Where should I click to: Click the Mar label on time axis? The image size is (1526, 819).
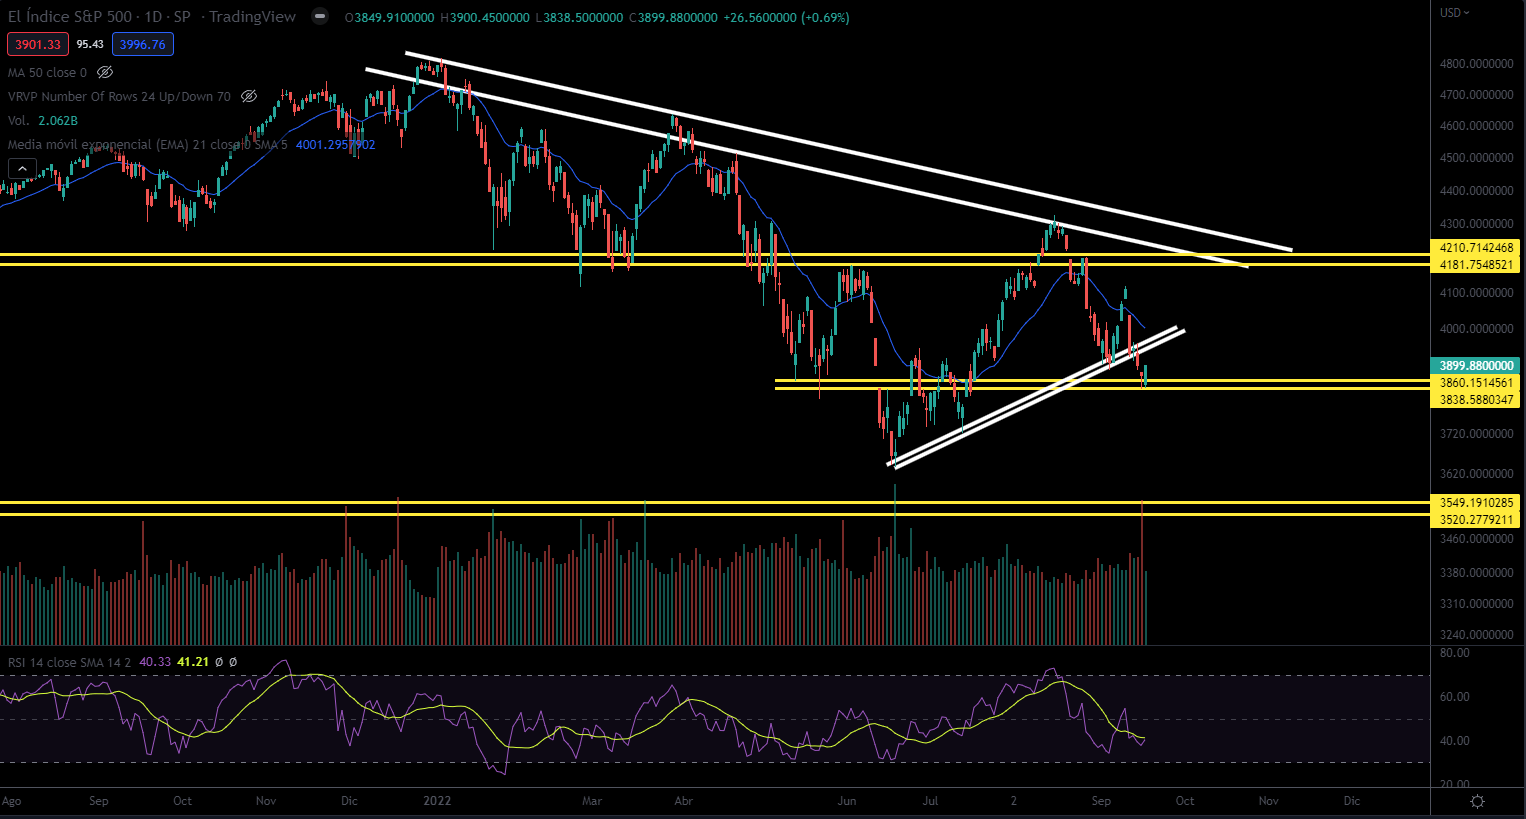click(x=592, y=801)
